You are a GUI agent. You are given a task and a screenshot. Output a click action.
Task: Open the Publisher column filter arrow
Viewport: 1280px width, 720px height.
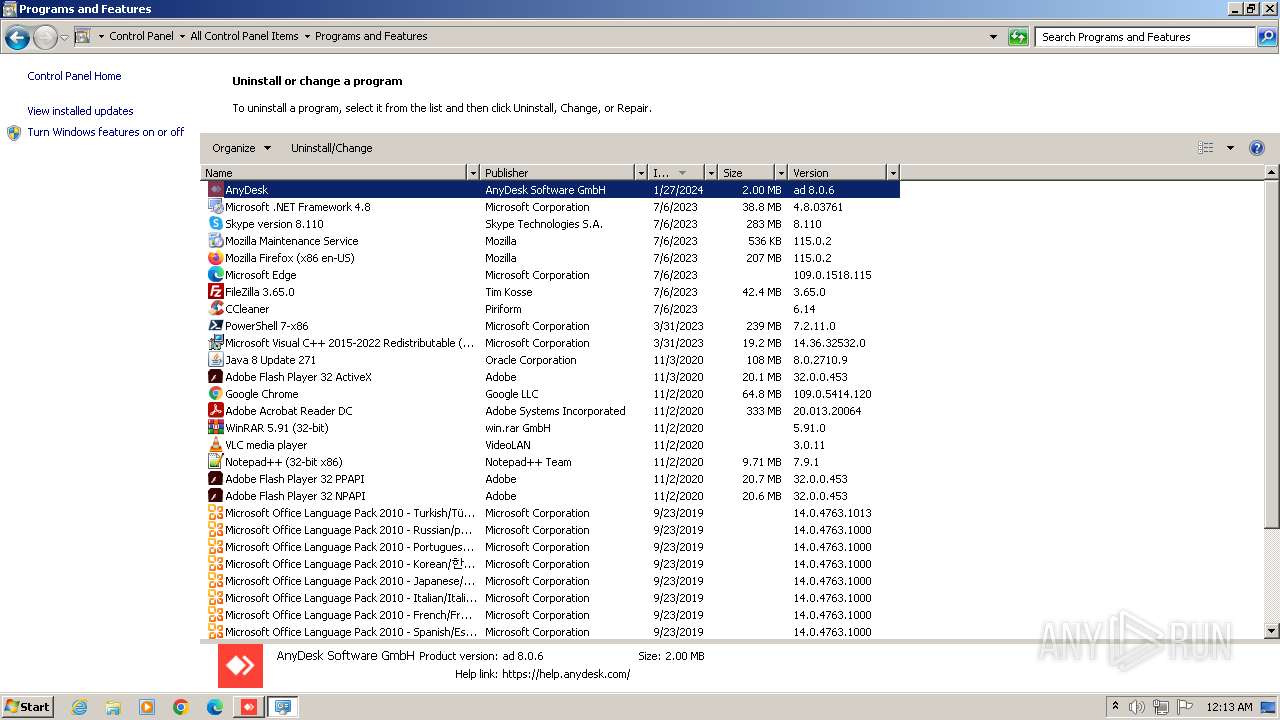(x=641, y=173)
